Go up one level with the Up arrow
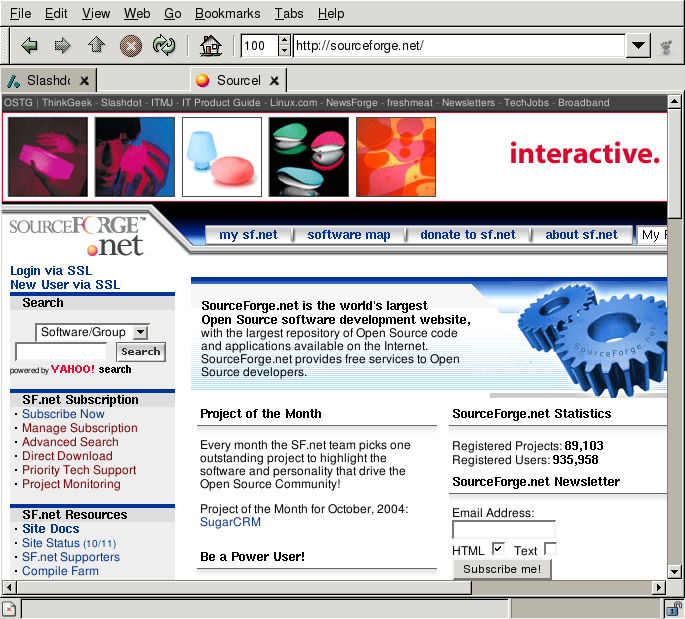 tap(96, 45)
